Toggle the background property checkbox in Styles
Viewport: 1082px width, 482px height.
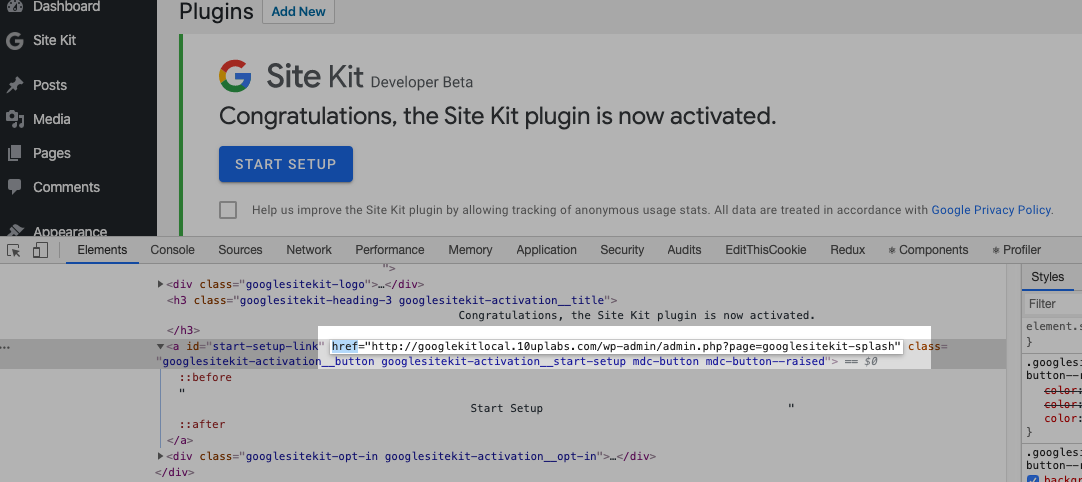[x=1033, y=478]
